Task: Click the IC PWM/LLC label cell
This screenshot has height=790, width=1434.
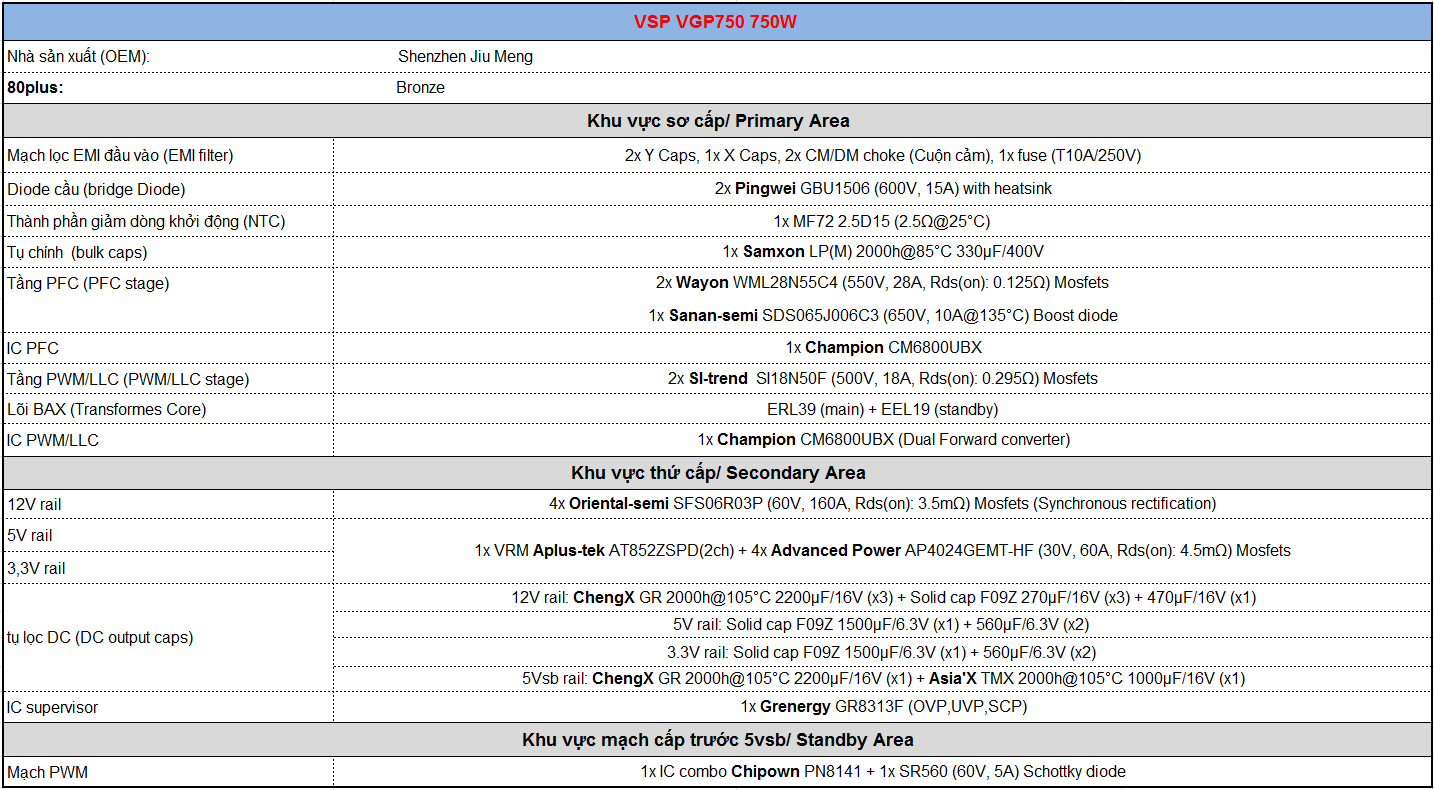Action: click(x=168, y=441)
